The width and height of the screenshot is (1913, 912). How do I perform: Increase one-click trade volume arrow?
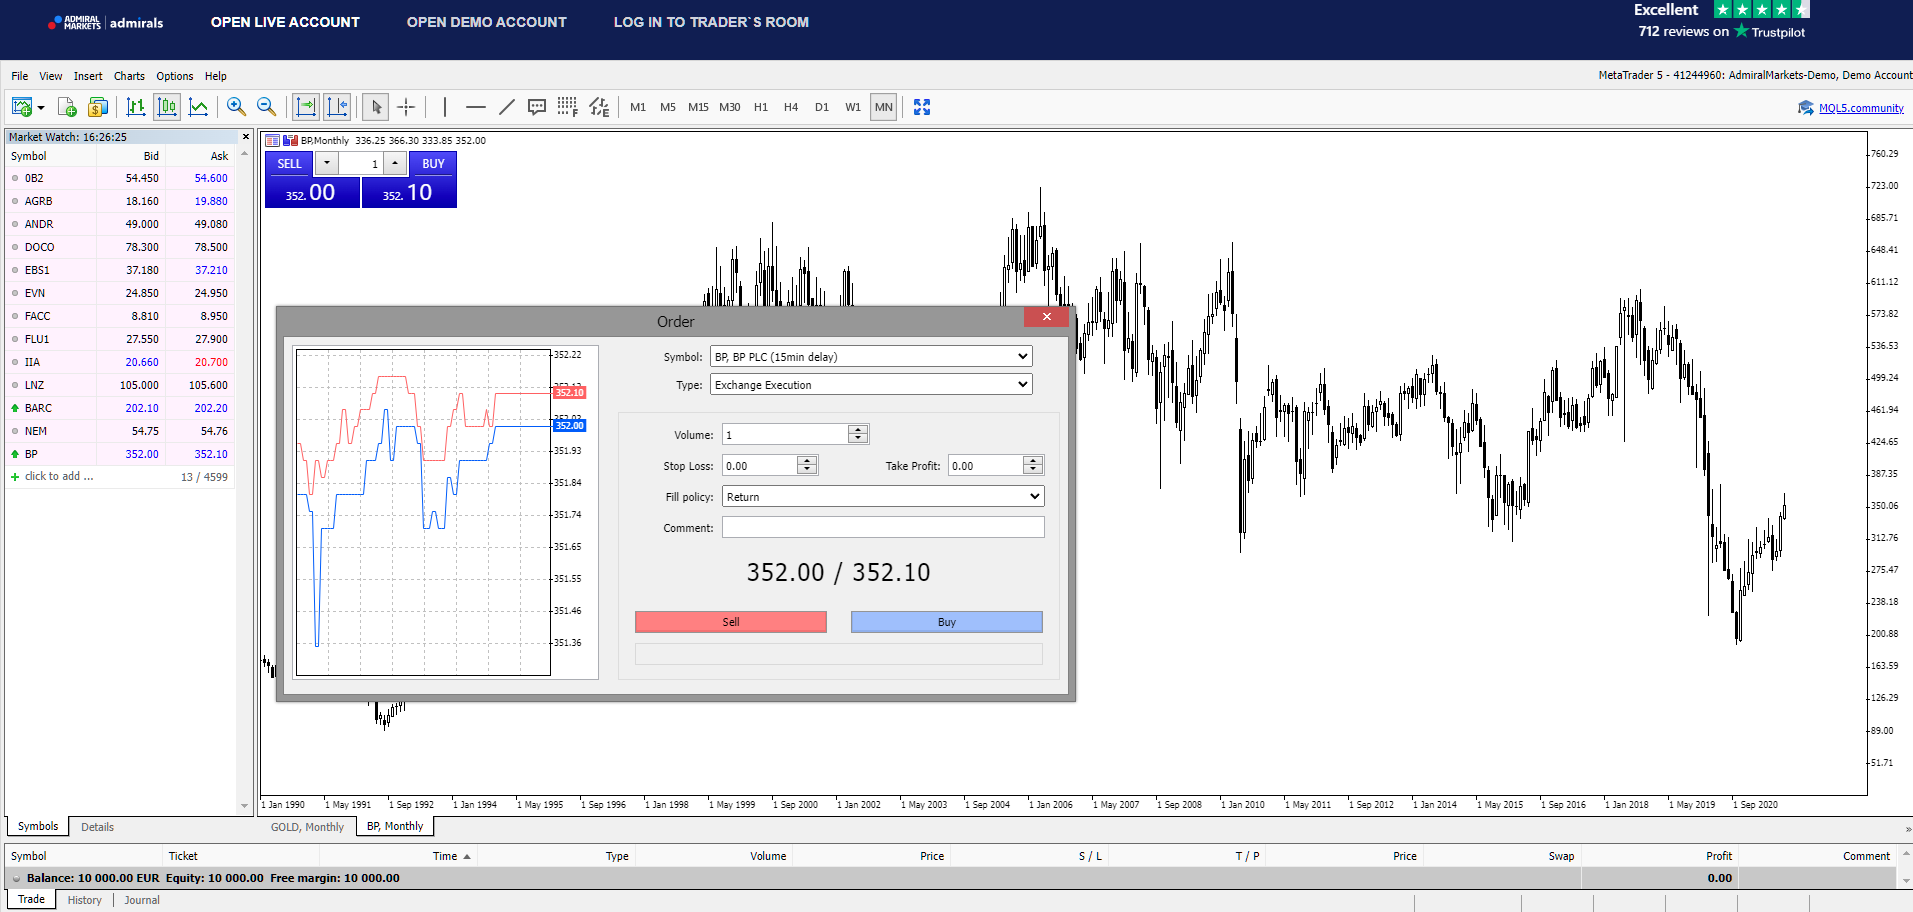395,163
